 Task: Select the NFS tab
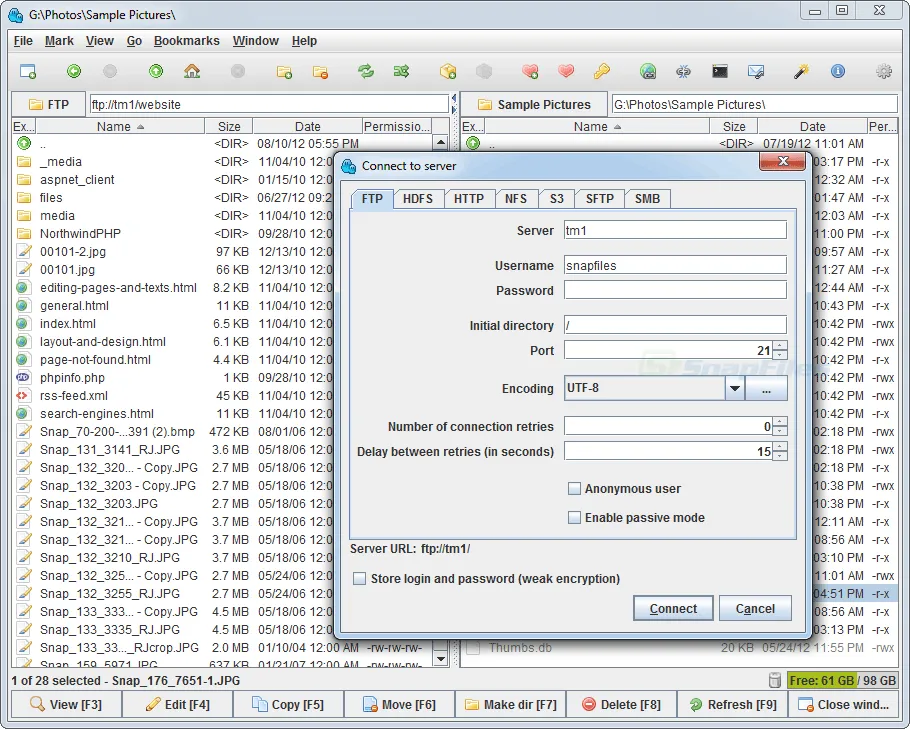516,199
